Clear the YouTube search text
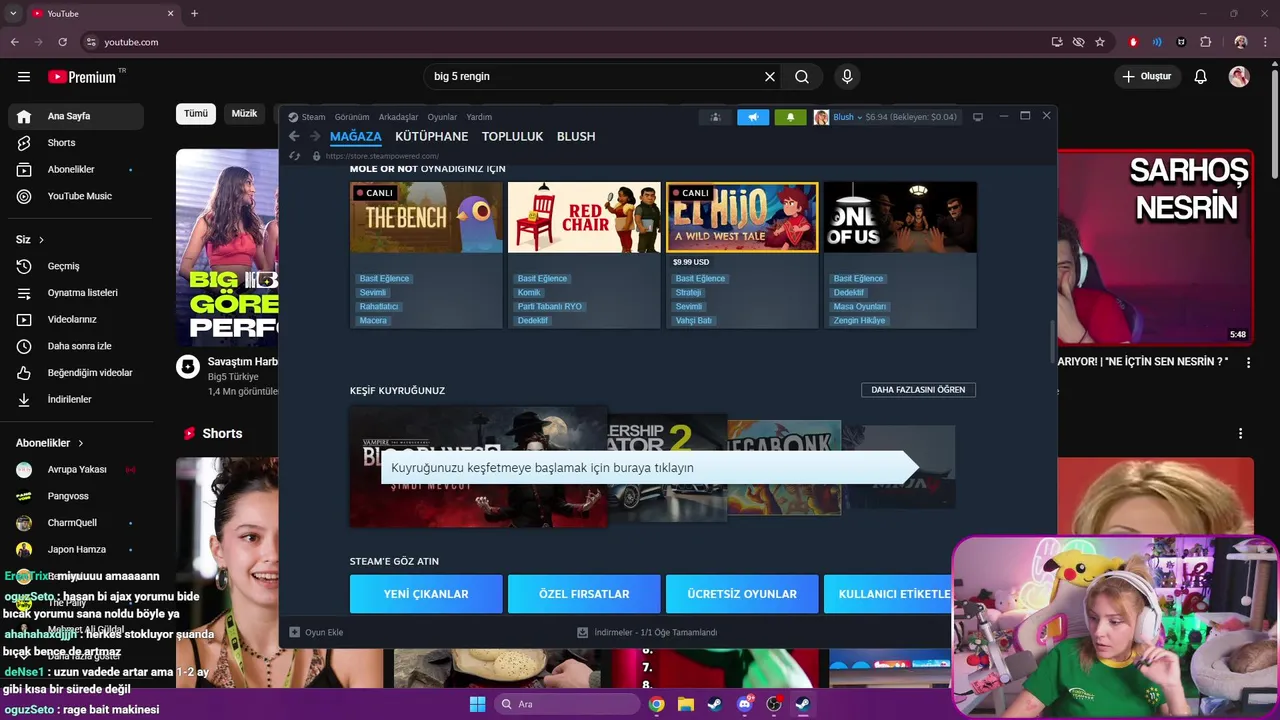Image resolution: width=1280 pixels, height=720 pixels. point(770,76)
